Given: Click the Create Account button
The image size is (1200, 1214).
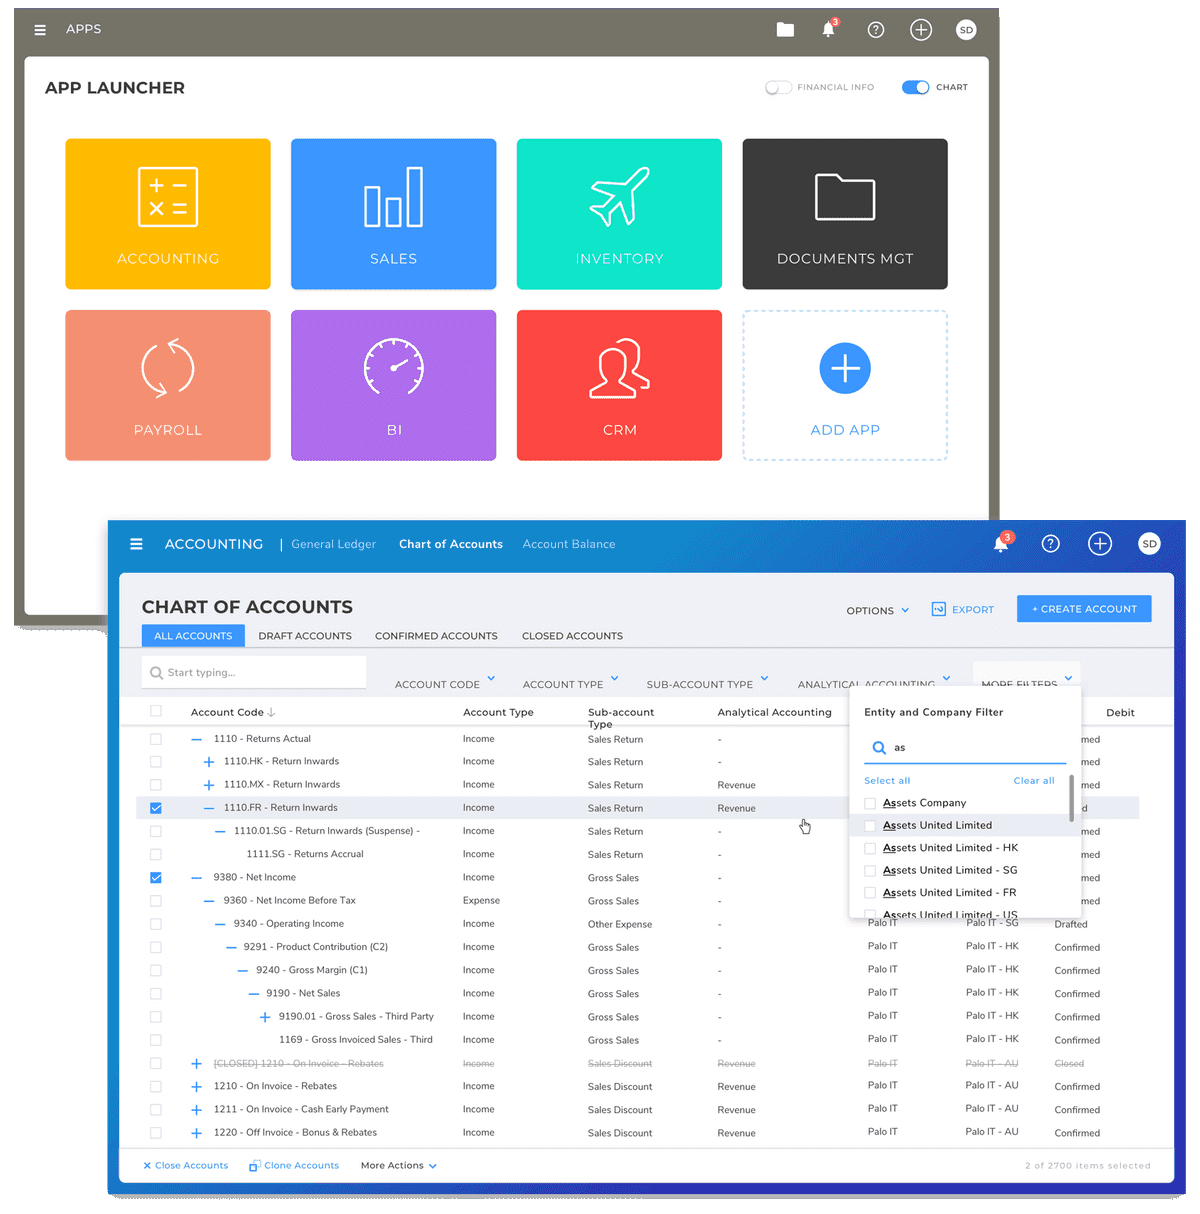Looking at the screenshot, I should [1084, 609].
